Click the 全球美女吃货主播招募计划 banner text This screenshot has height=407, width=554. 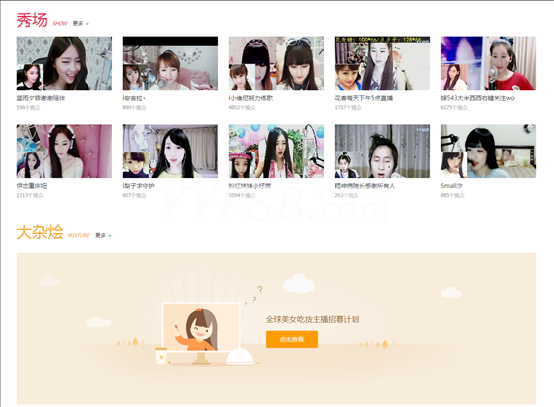(312, 319)
